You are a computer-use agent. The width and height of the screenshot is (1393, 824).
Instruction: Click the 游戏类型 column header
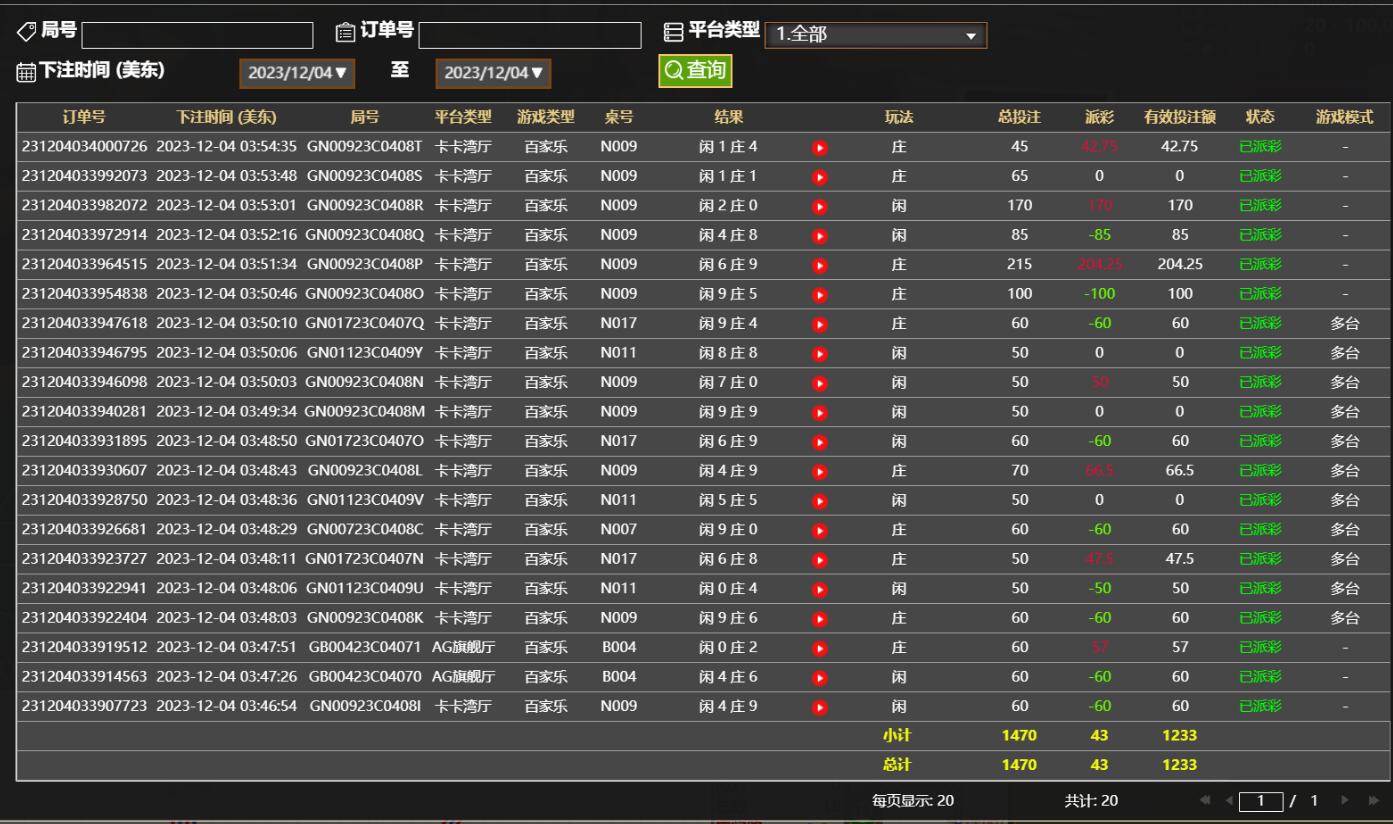coord(546,117)
